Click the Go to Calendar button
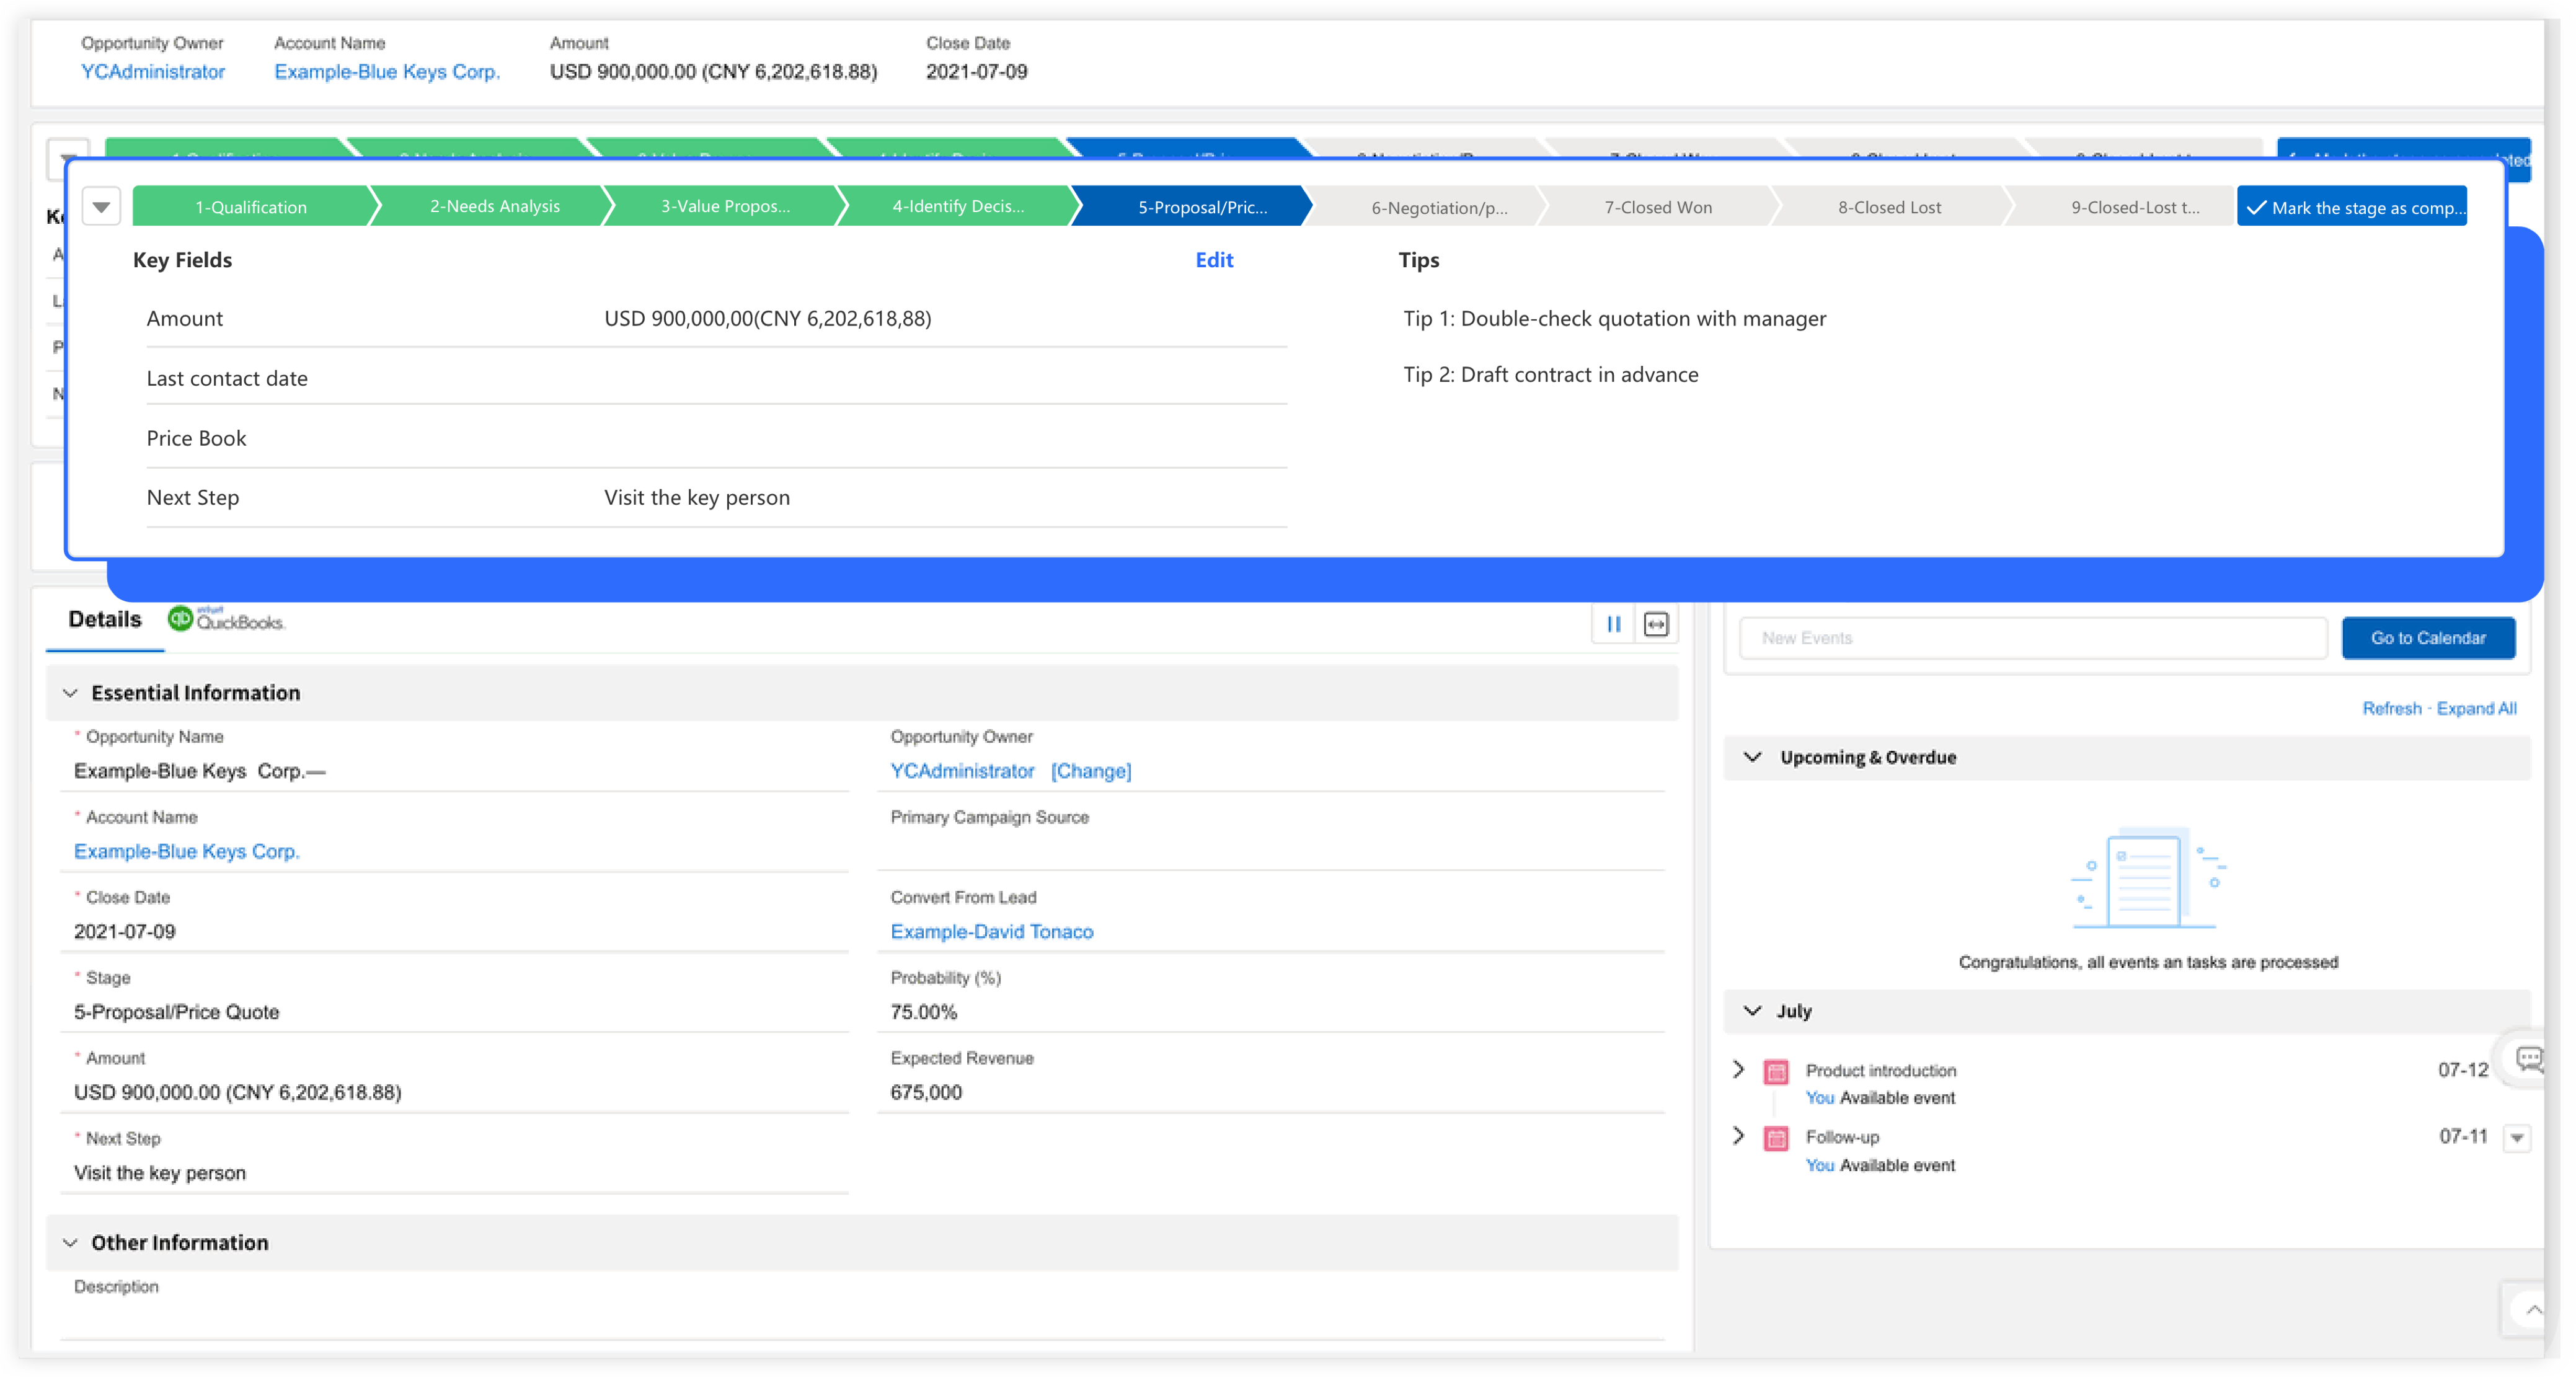 coord(2427,638)
